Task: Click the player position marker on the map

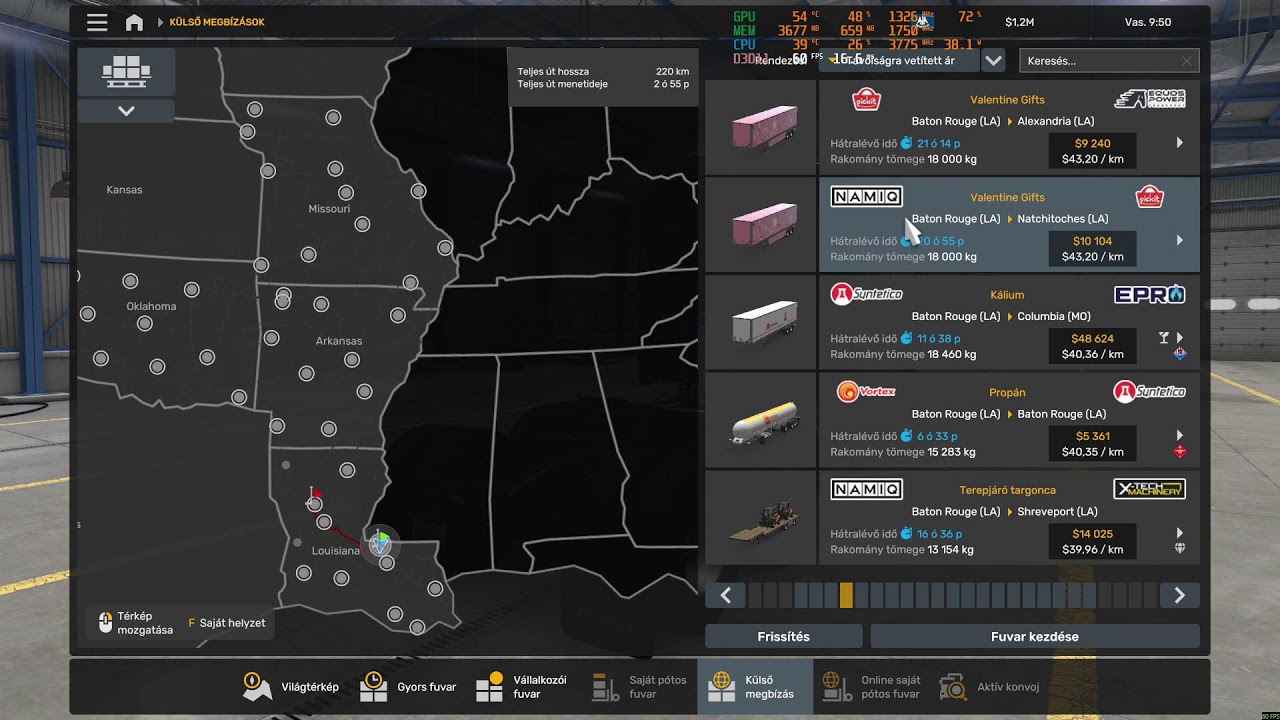Action: (x=380, y=543)
